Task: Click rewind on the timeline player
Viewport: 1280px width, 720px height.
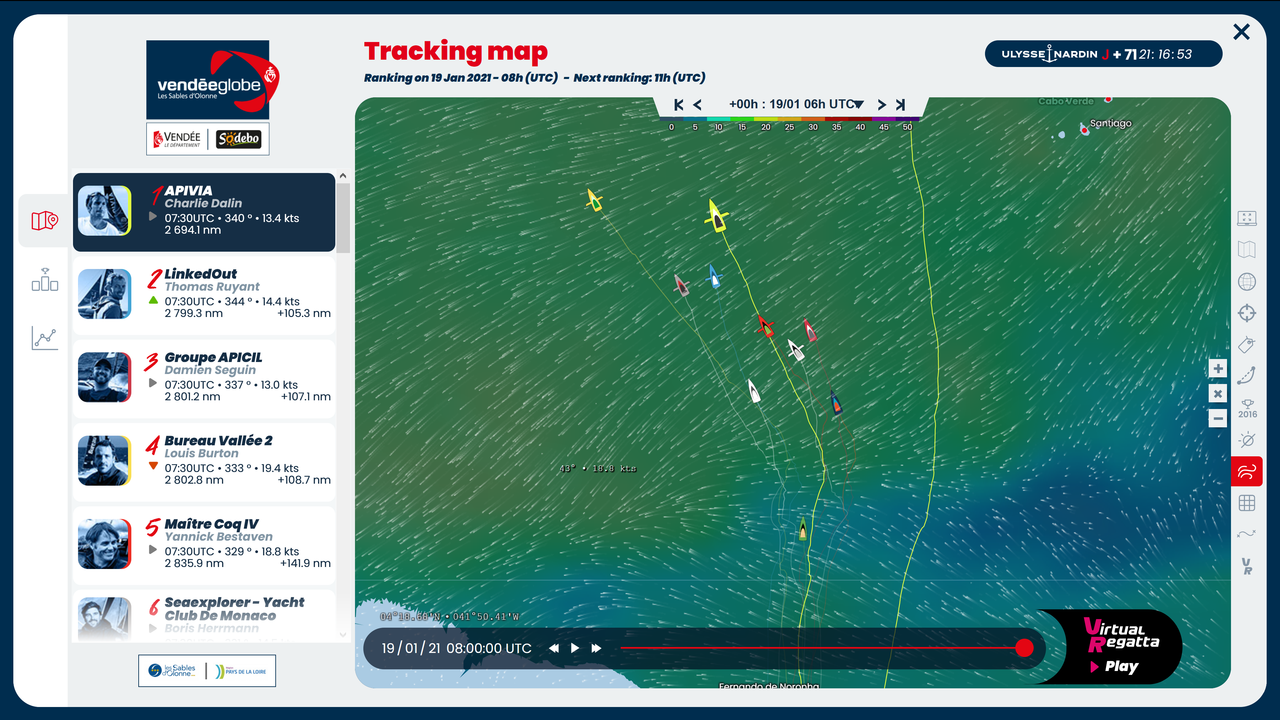Action: click(554, 648)
